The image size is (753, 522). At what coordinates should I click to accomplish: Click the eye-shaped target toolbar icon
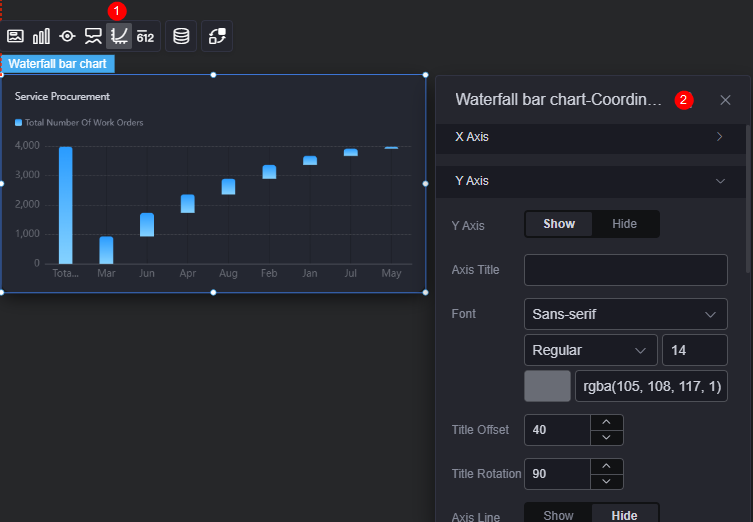[67, 36]
